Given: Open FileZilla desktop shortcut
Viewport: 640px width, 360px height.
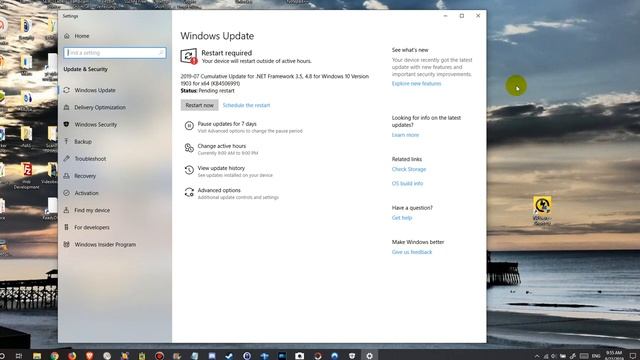Looking at the screenshot, I should point(27,176).
